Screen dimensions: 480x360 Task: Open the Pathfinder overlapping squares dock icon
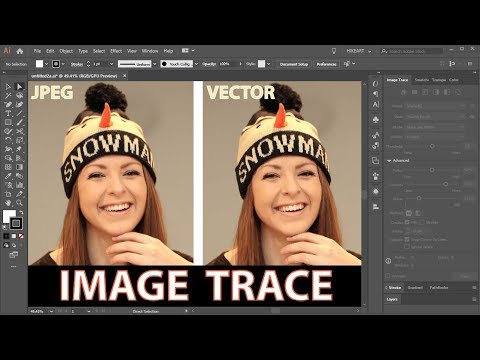(x=376, y=161)
